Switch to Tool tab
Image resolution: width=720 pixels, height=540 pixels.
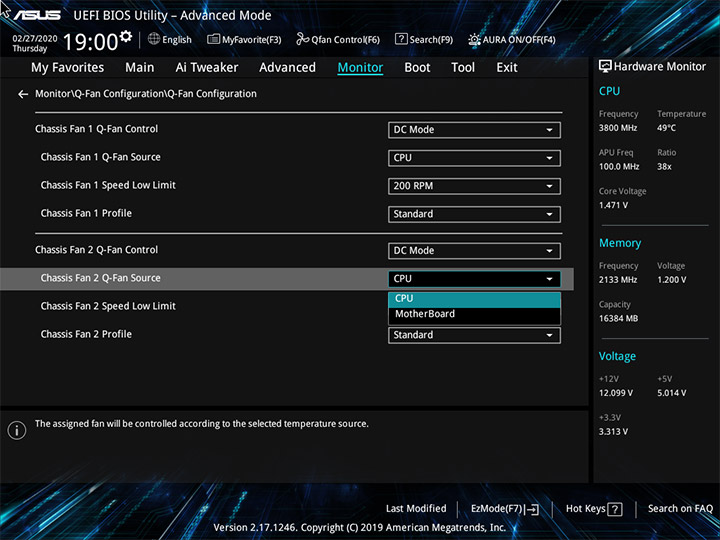tap(463, 68)
